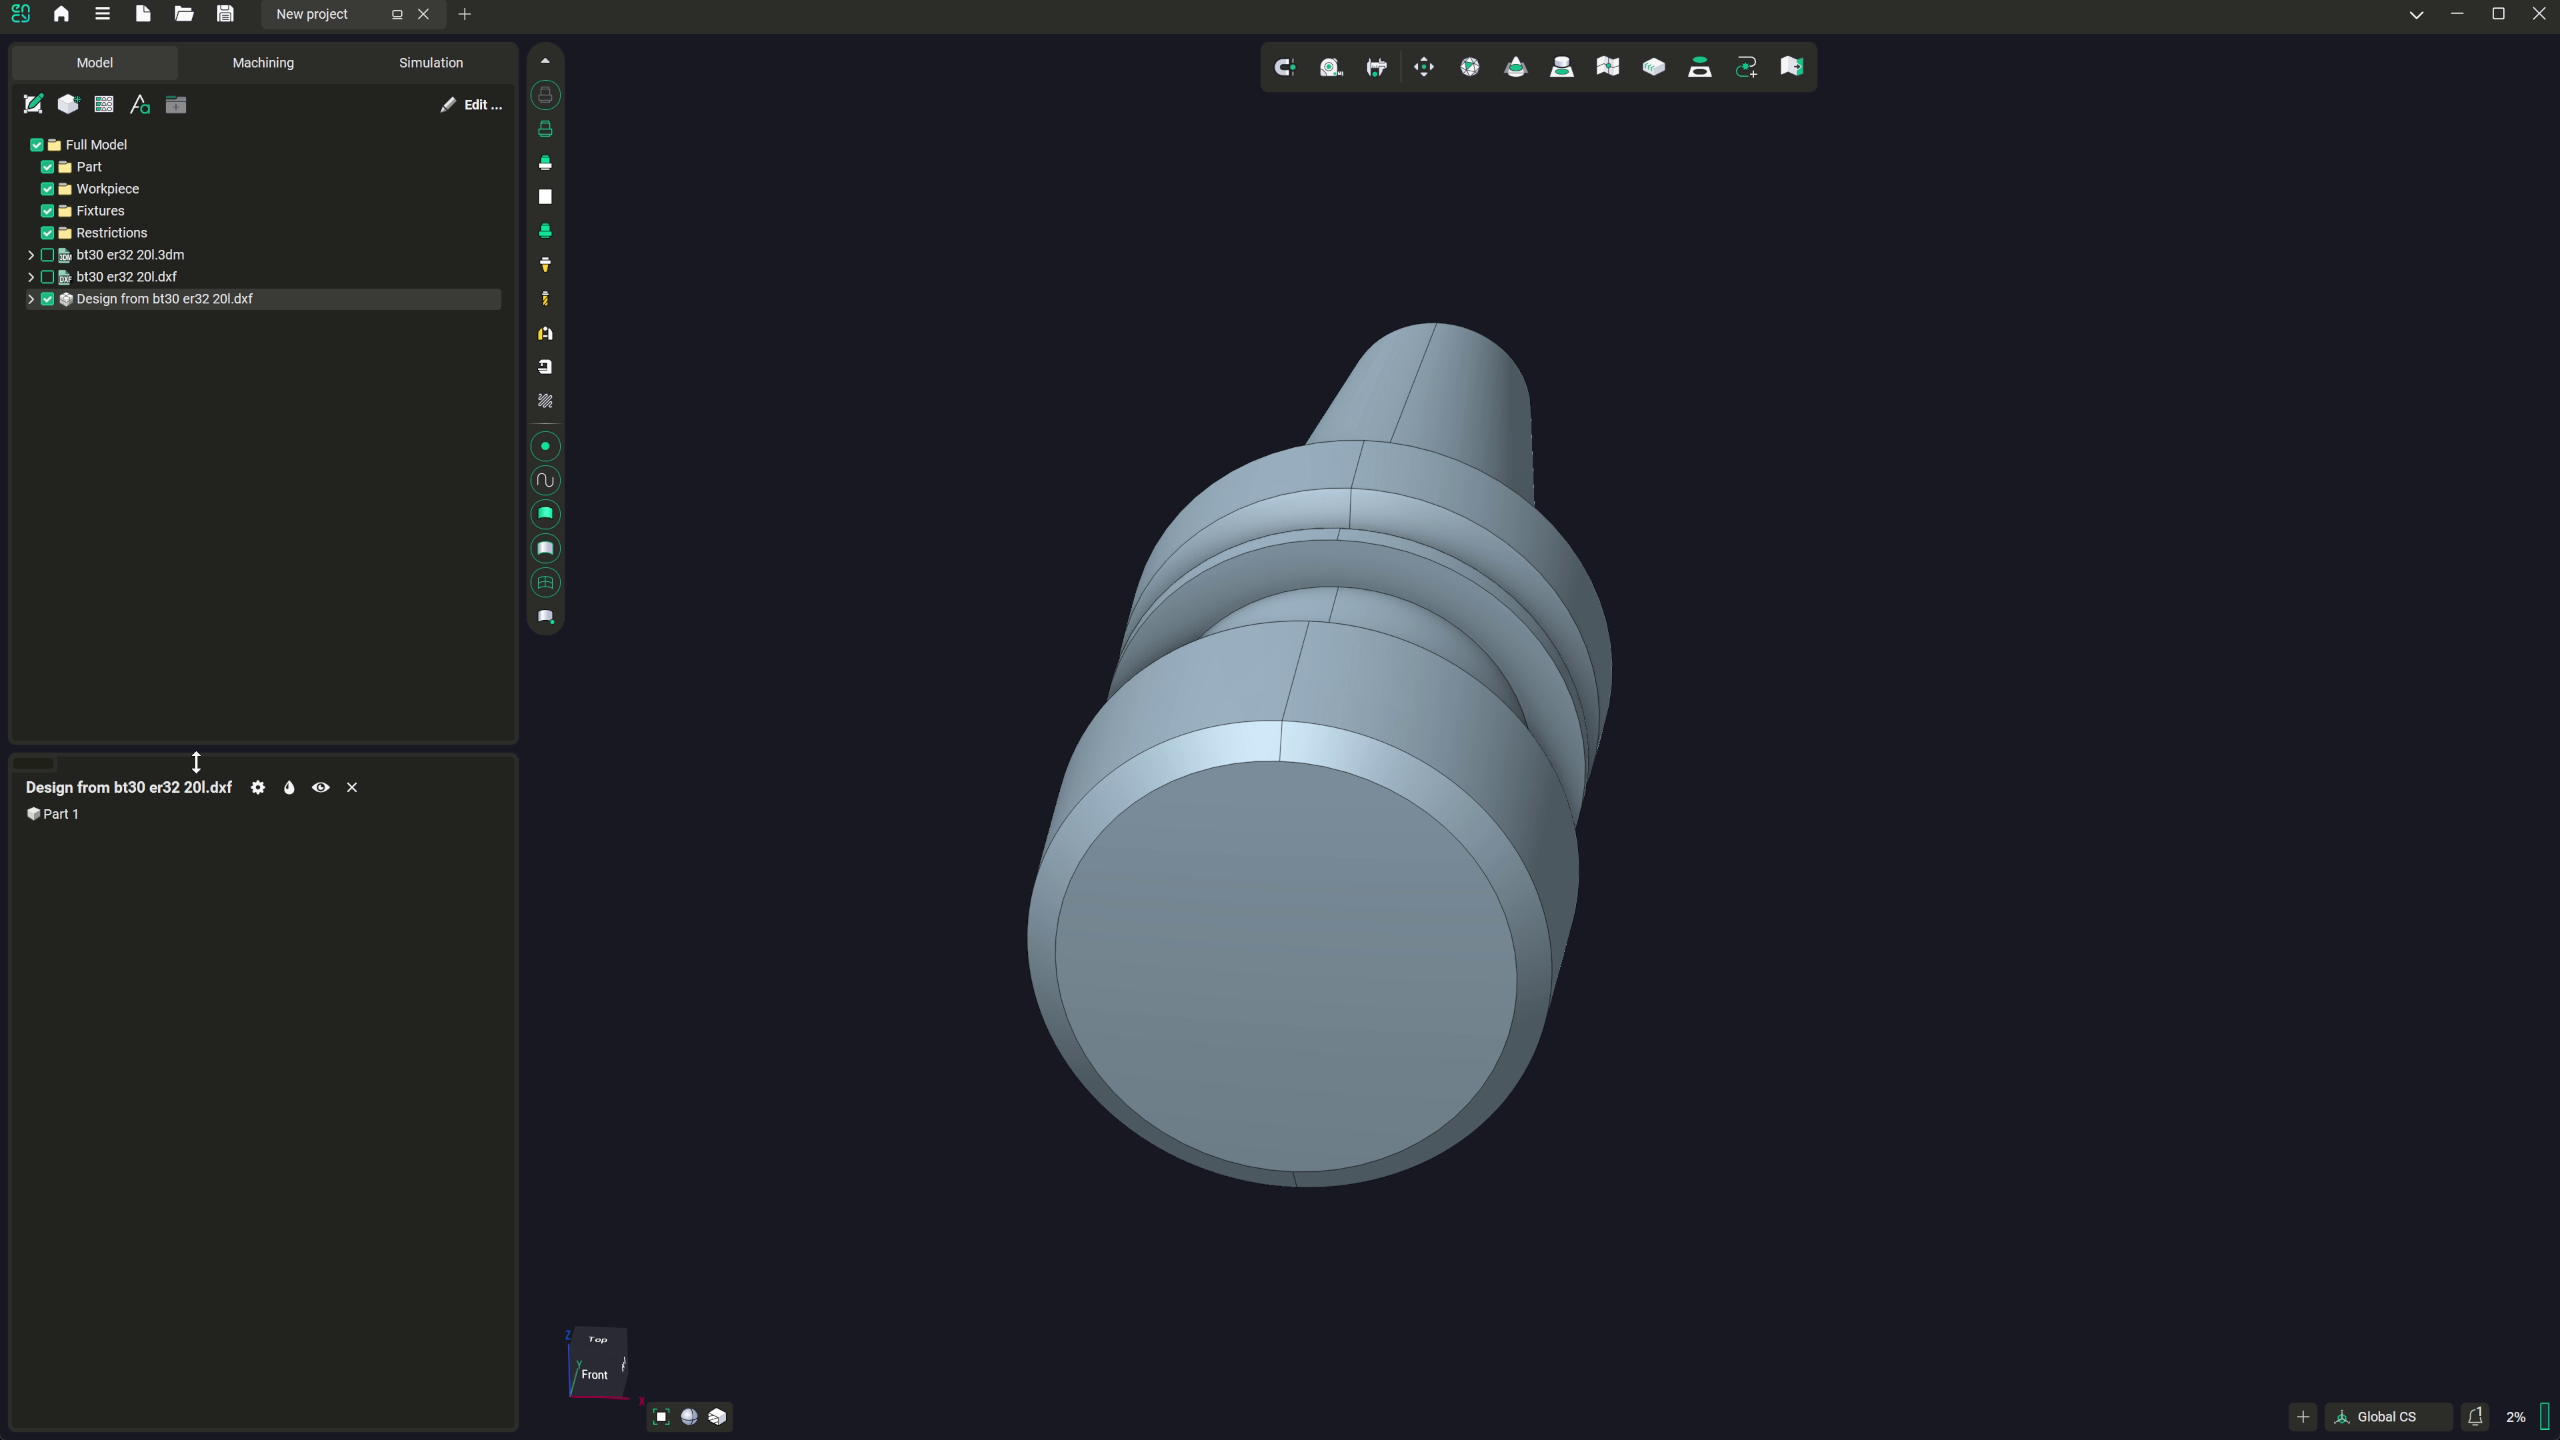Select the caliper measurement tool
Viewport: 2560px width, 1440px height.
pos(1376,67)
